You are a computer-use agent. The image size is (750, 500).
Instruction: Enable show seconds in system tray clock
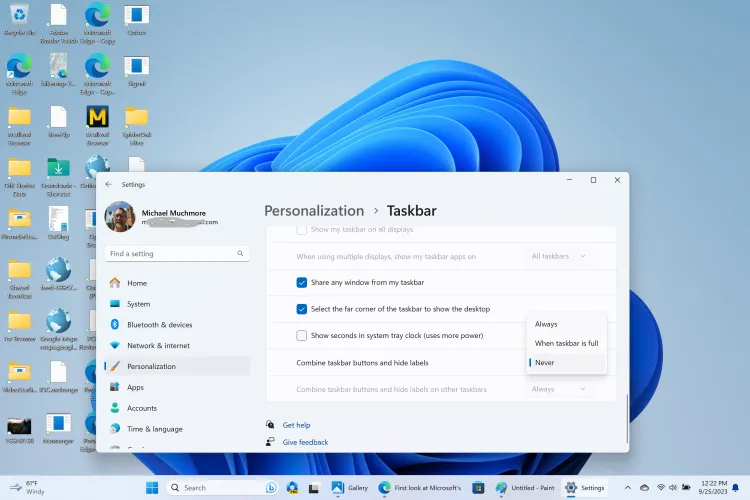[302, 336]
